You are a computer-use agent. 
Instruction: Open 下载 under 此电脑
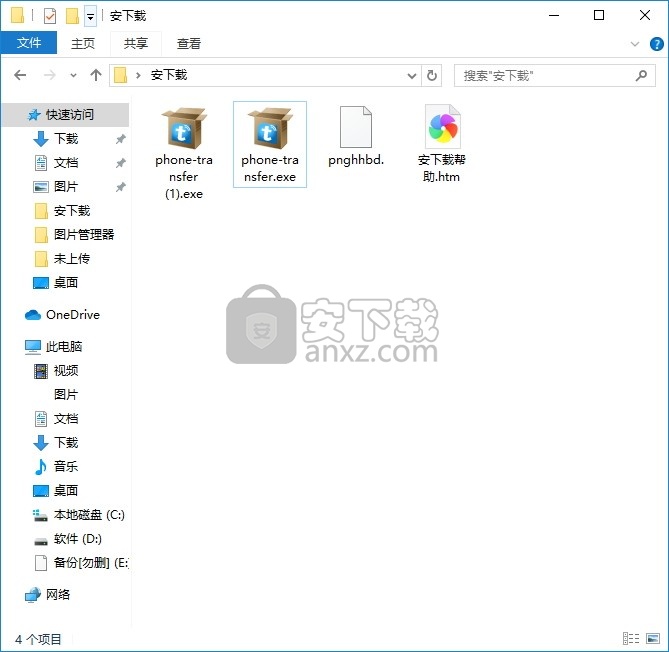click(65, 442)
